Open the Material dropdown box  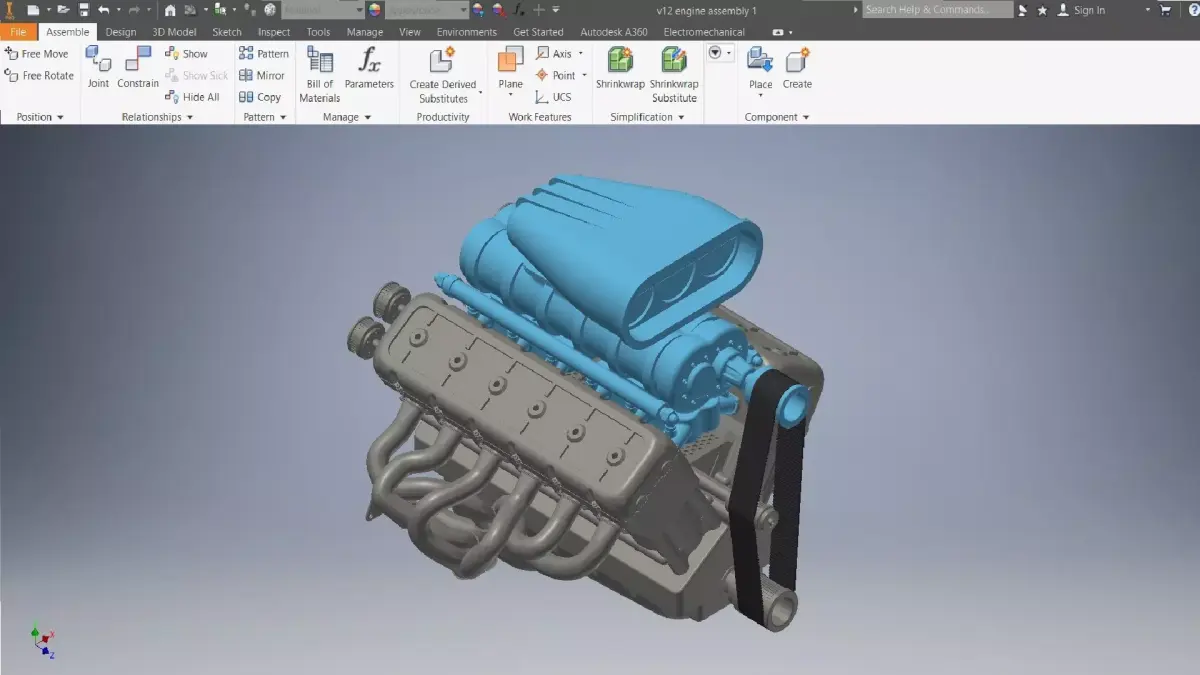pos(323,10)
